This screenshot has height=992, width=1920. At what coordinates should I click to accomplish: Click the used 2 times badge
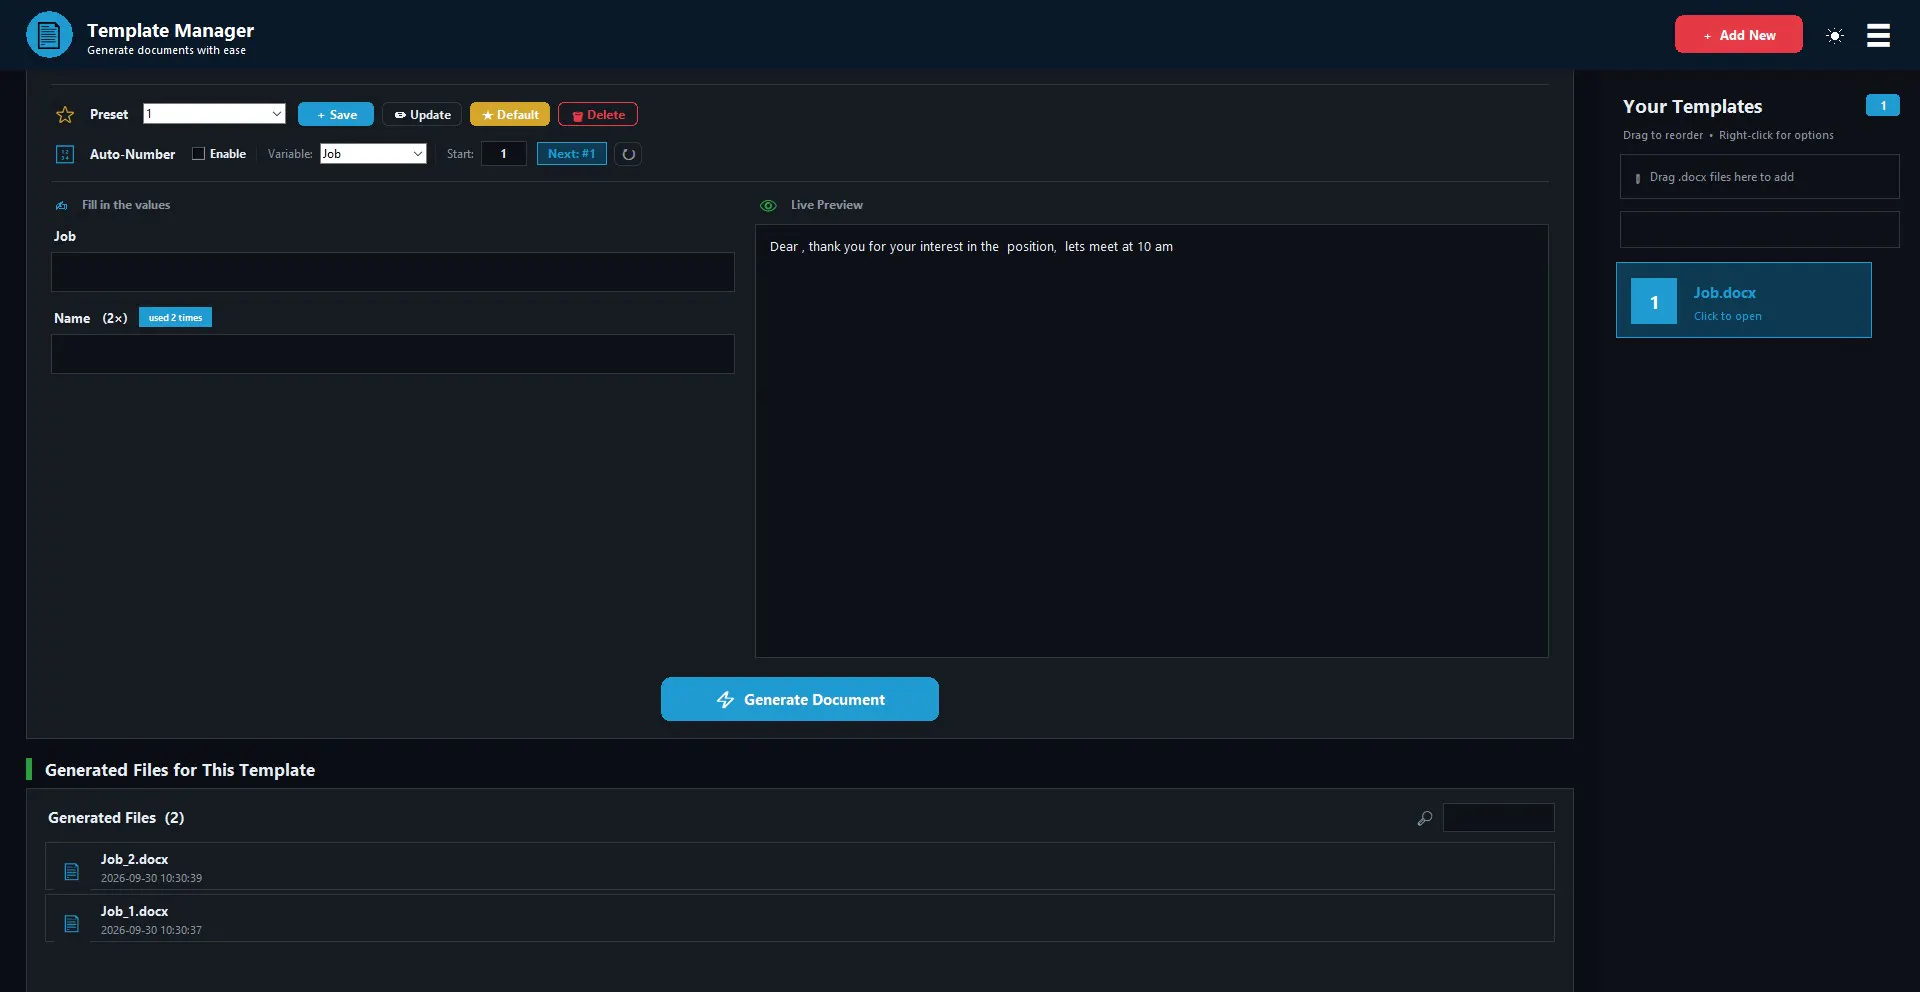pos(175,318)
